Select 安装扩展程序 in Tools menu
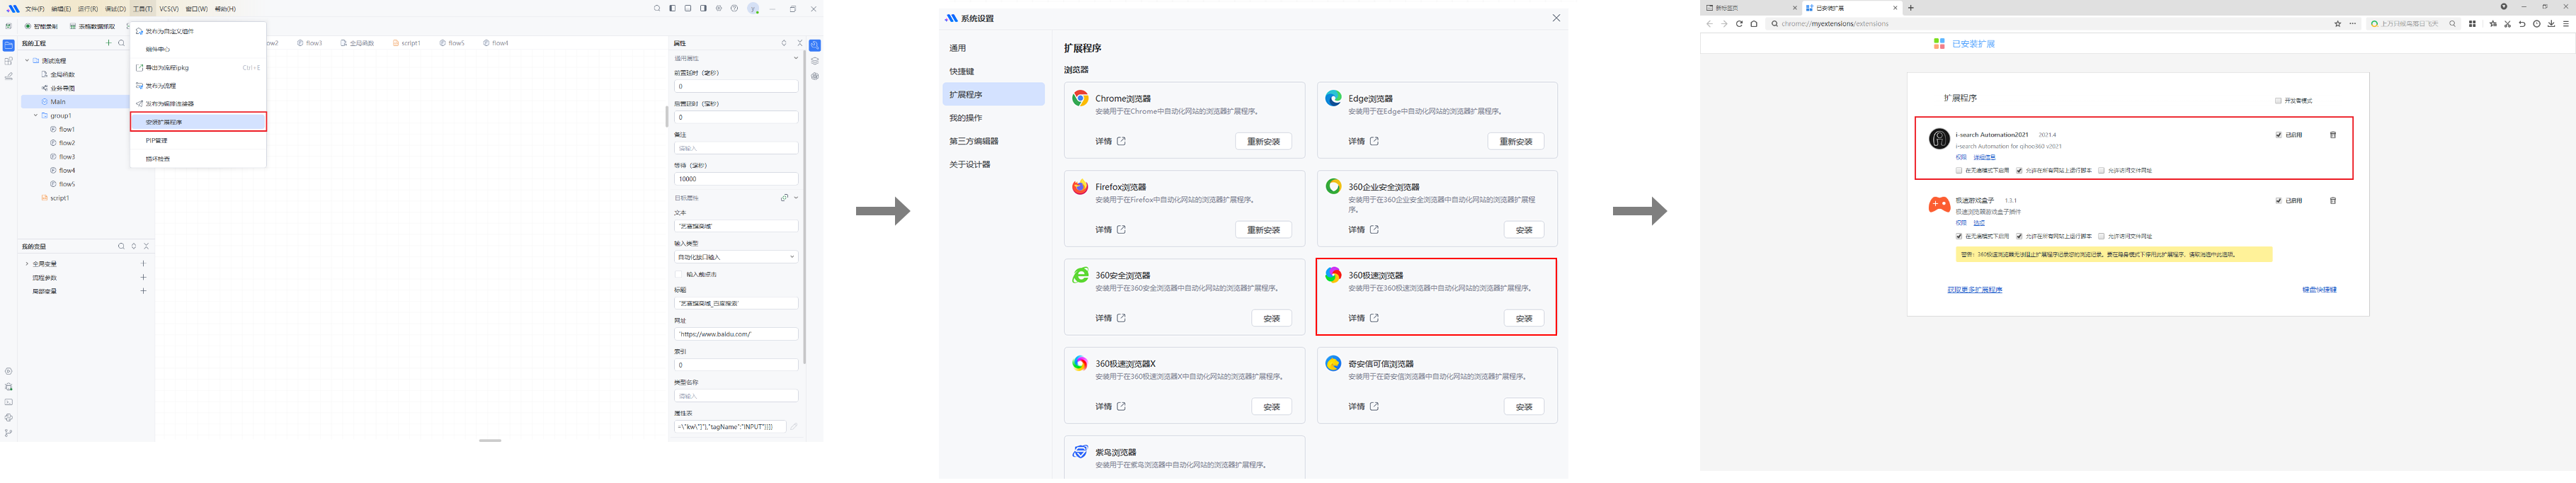 (x=198, y=122)
